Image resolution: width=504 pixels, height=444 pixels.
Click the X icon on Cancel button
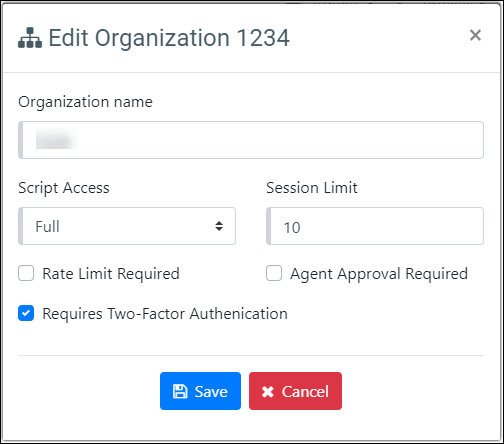(x=268, y=392)
